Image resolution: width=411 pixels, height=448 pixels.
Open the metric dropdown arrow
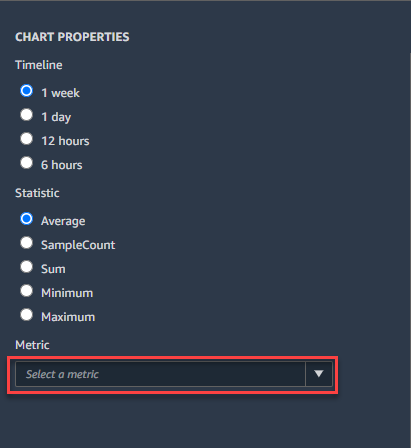[x=319, y=374]
